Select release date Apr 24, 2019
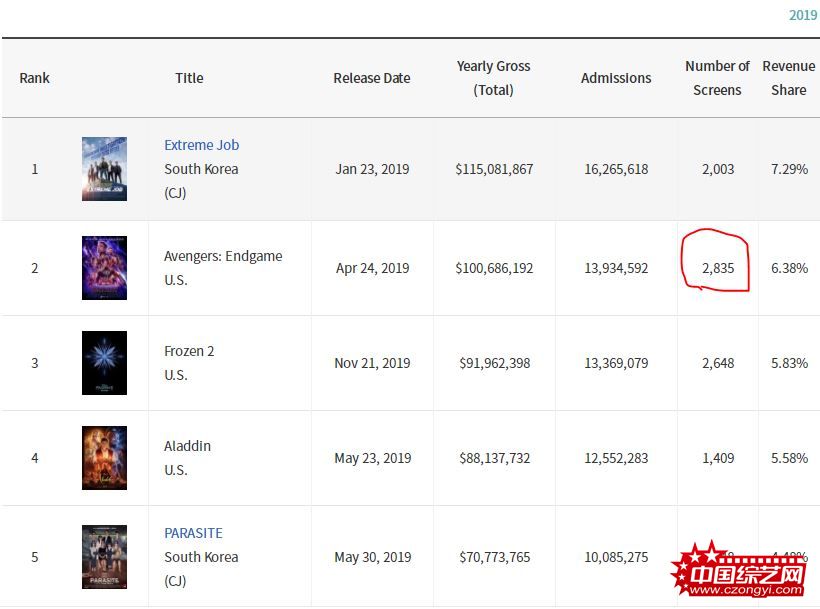Screen dimensions: 820x609 tap(372, 268)
